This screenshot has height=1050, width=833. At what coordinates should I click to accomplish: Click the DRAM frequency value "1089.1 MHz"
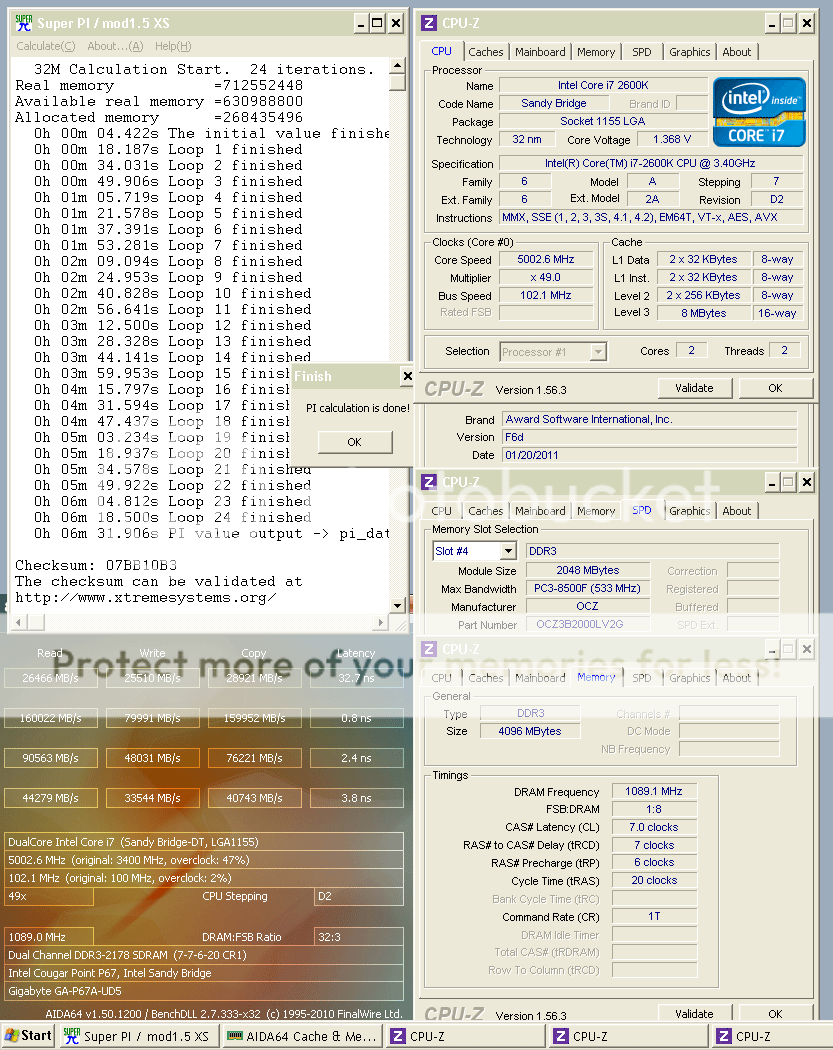point(654,792)
